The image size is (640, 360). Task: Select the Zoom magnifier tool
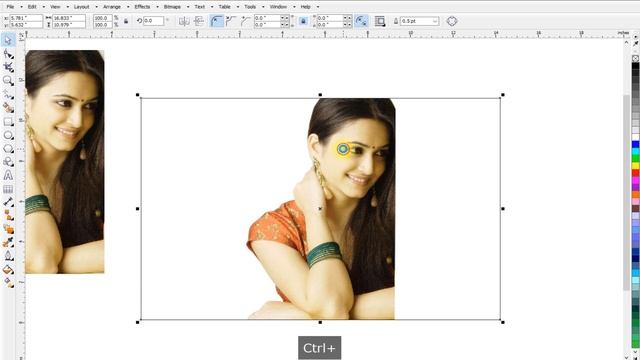click(x=8, y=80)
